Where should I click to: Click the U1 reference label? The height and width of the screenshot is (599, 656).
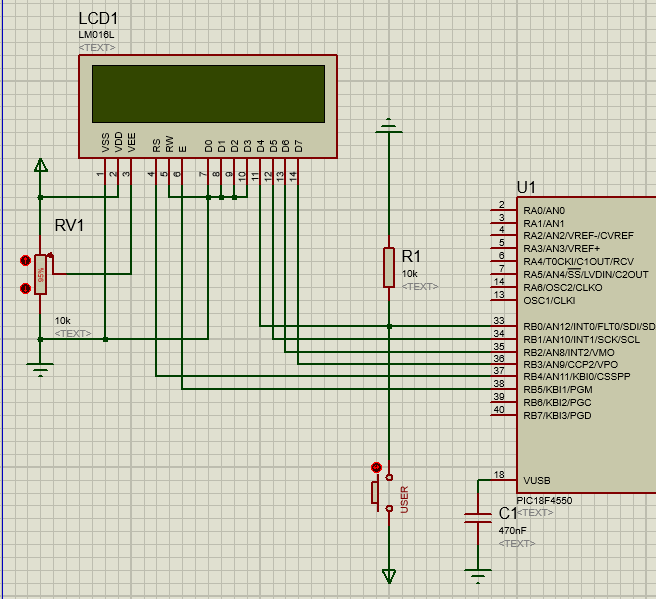pos(526,187)
